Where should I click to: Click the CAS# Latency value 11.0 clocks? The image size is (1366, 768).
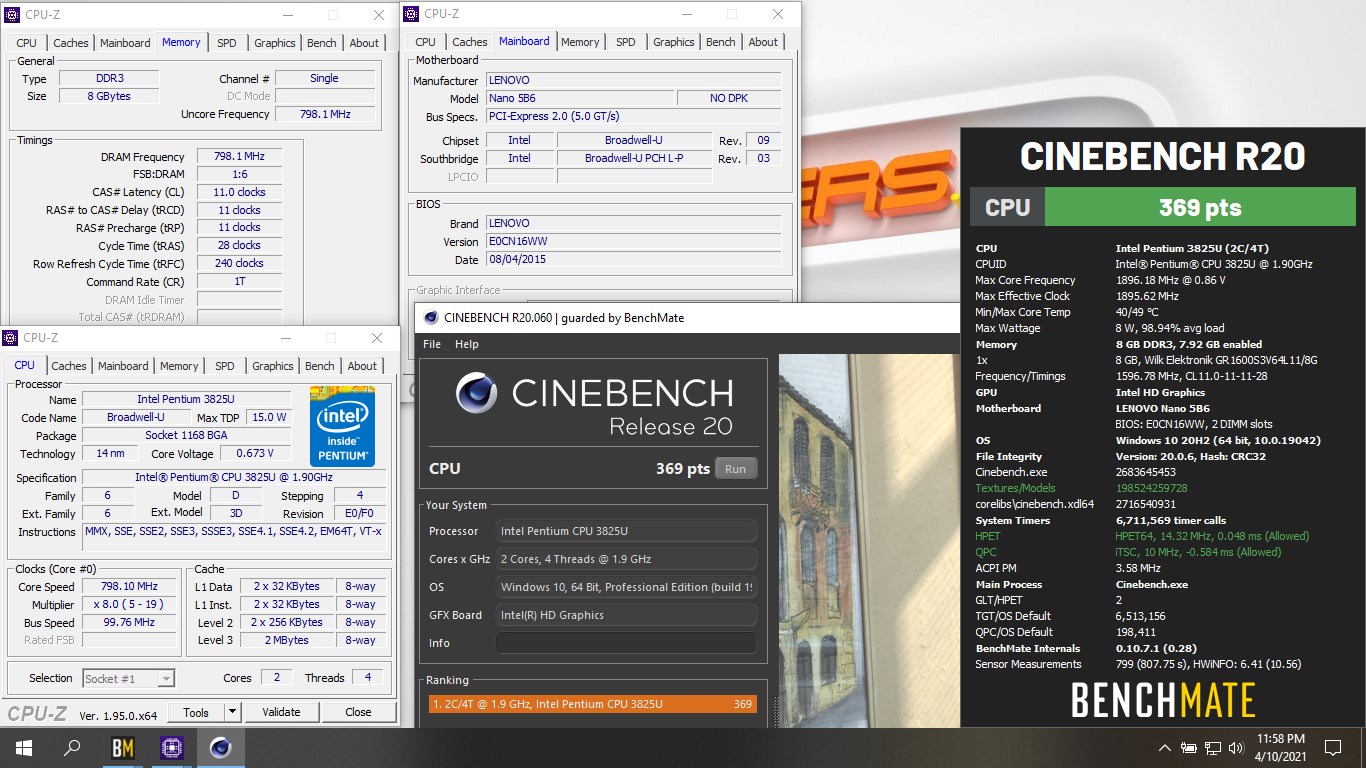(x=239, y=192)
